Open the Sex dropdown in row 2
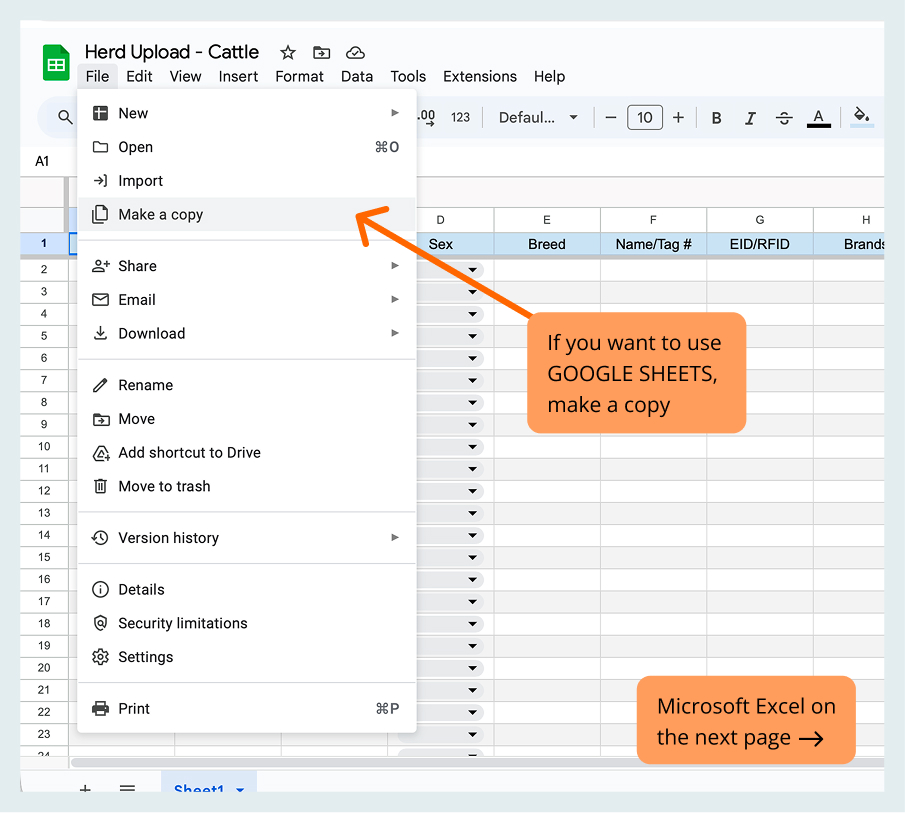The width and height of the screenshot is (905, 813). tap(472, 270)
